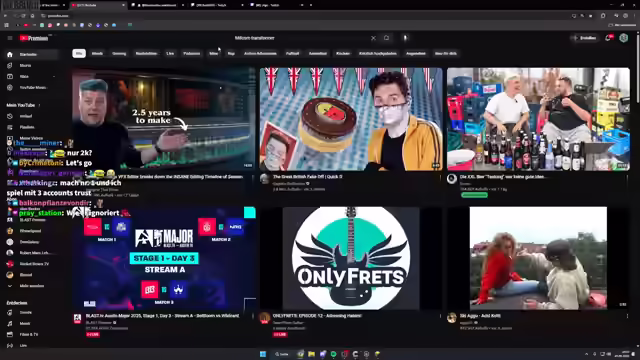Open Elotrixlol subscription in sidebar

31,275
